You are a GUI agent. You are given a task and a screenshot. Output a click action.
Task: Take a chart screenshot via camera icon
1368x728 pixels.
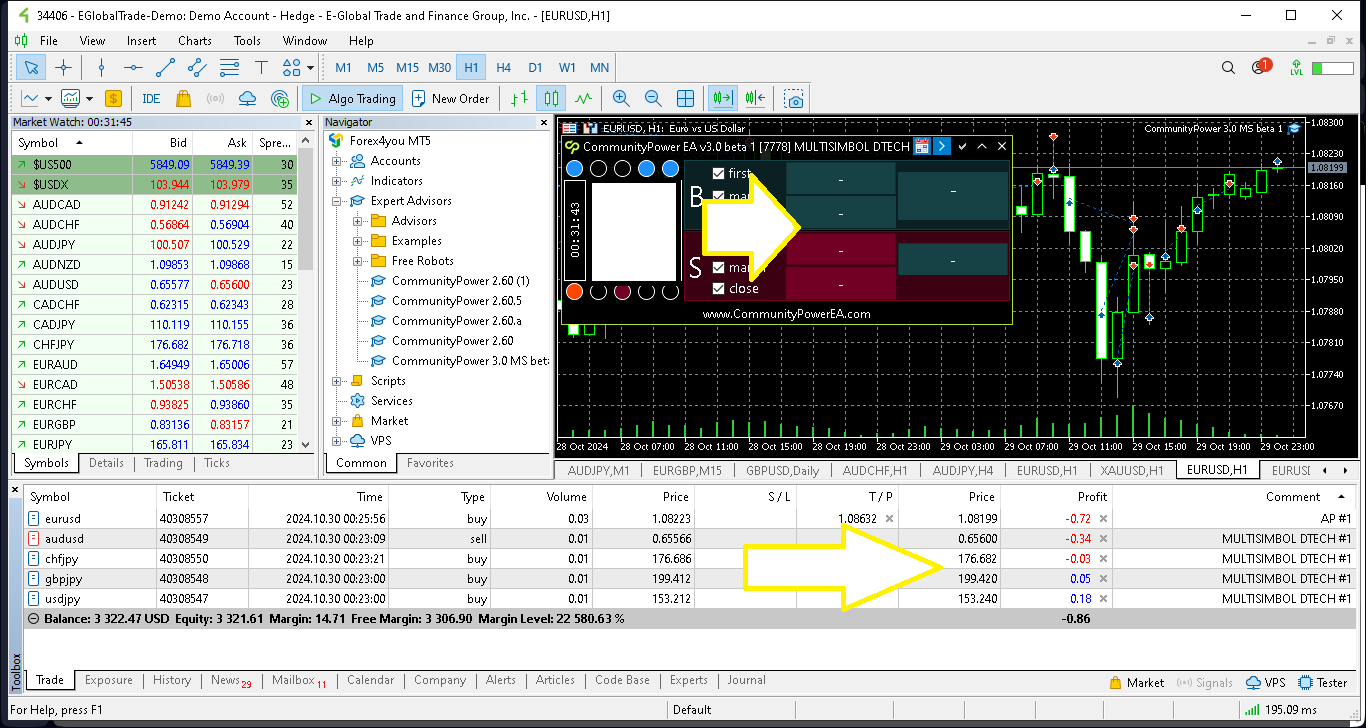(794, 99)
